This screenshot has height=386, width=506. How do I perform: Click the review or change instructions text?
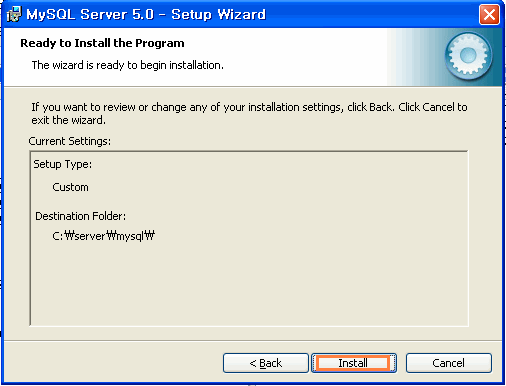249,107
